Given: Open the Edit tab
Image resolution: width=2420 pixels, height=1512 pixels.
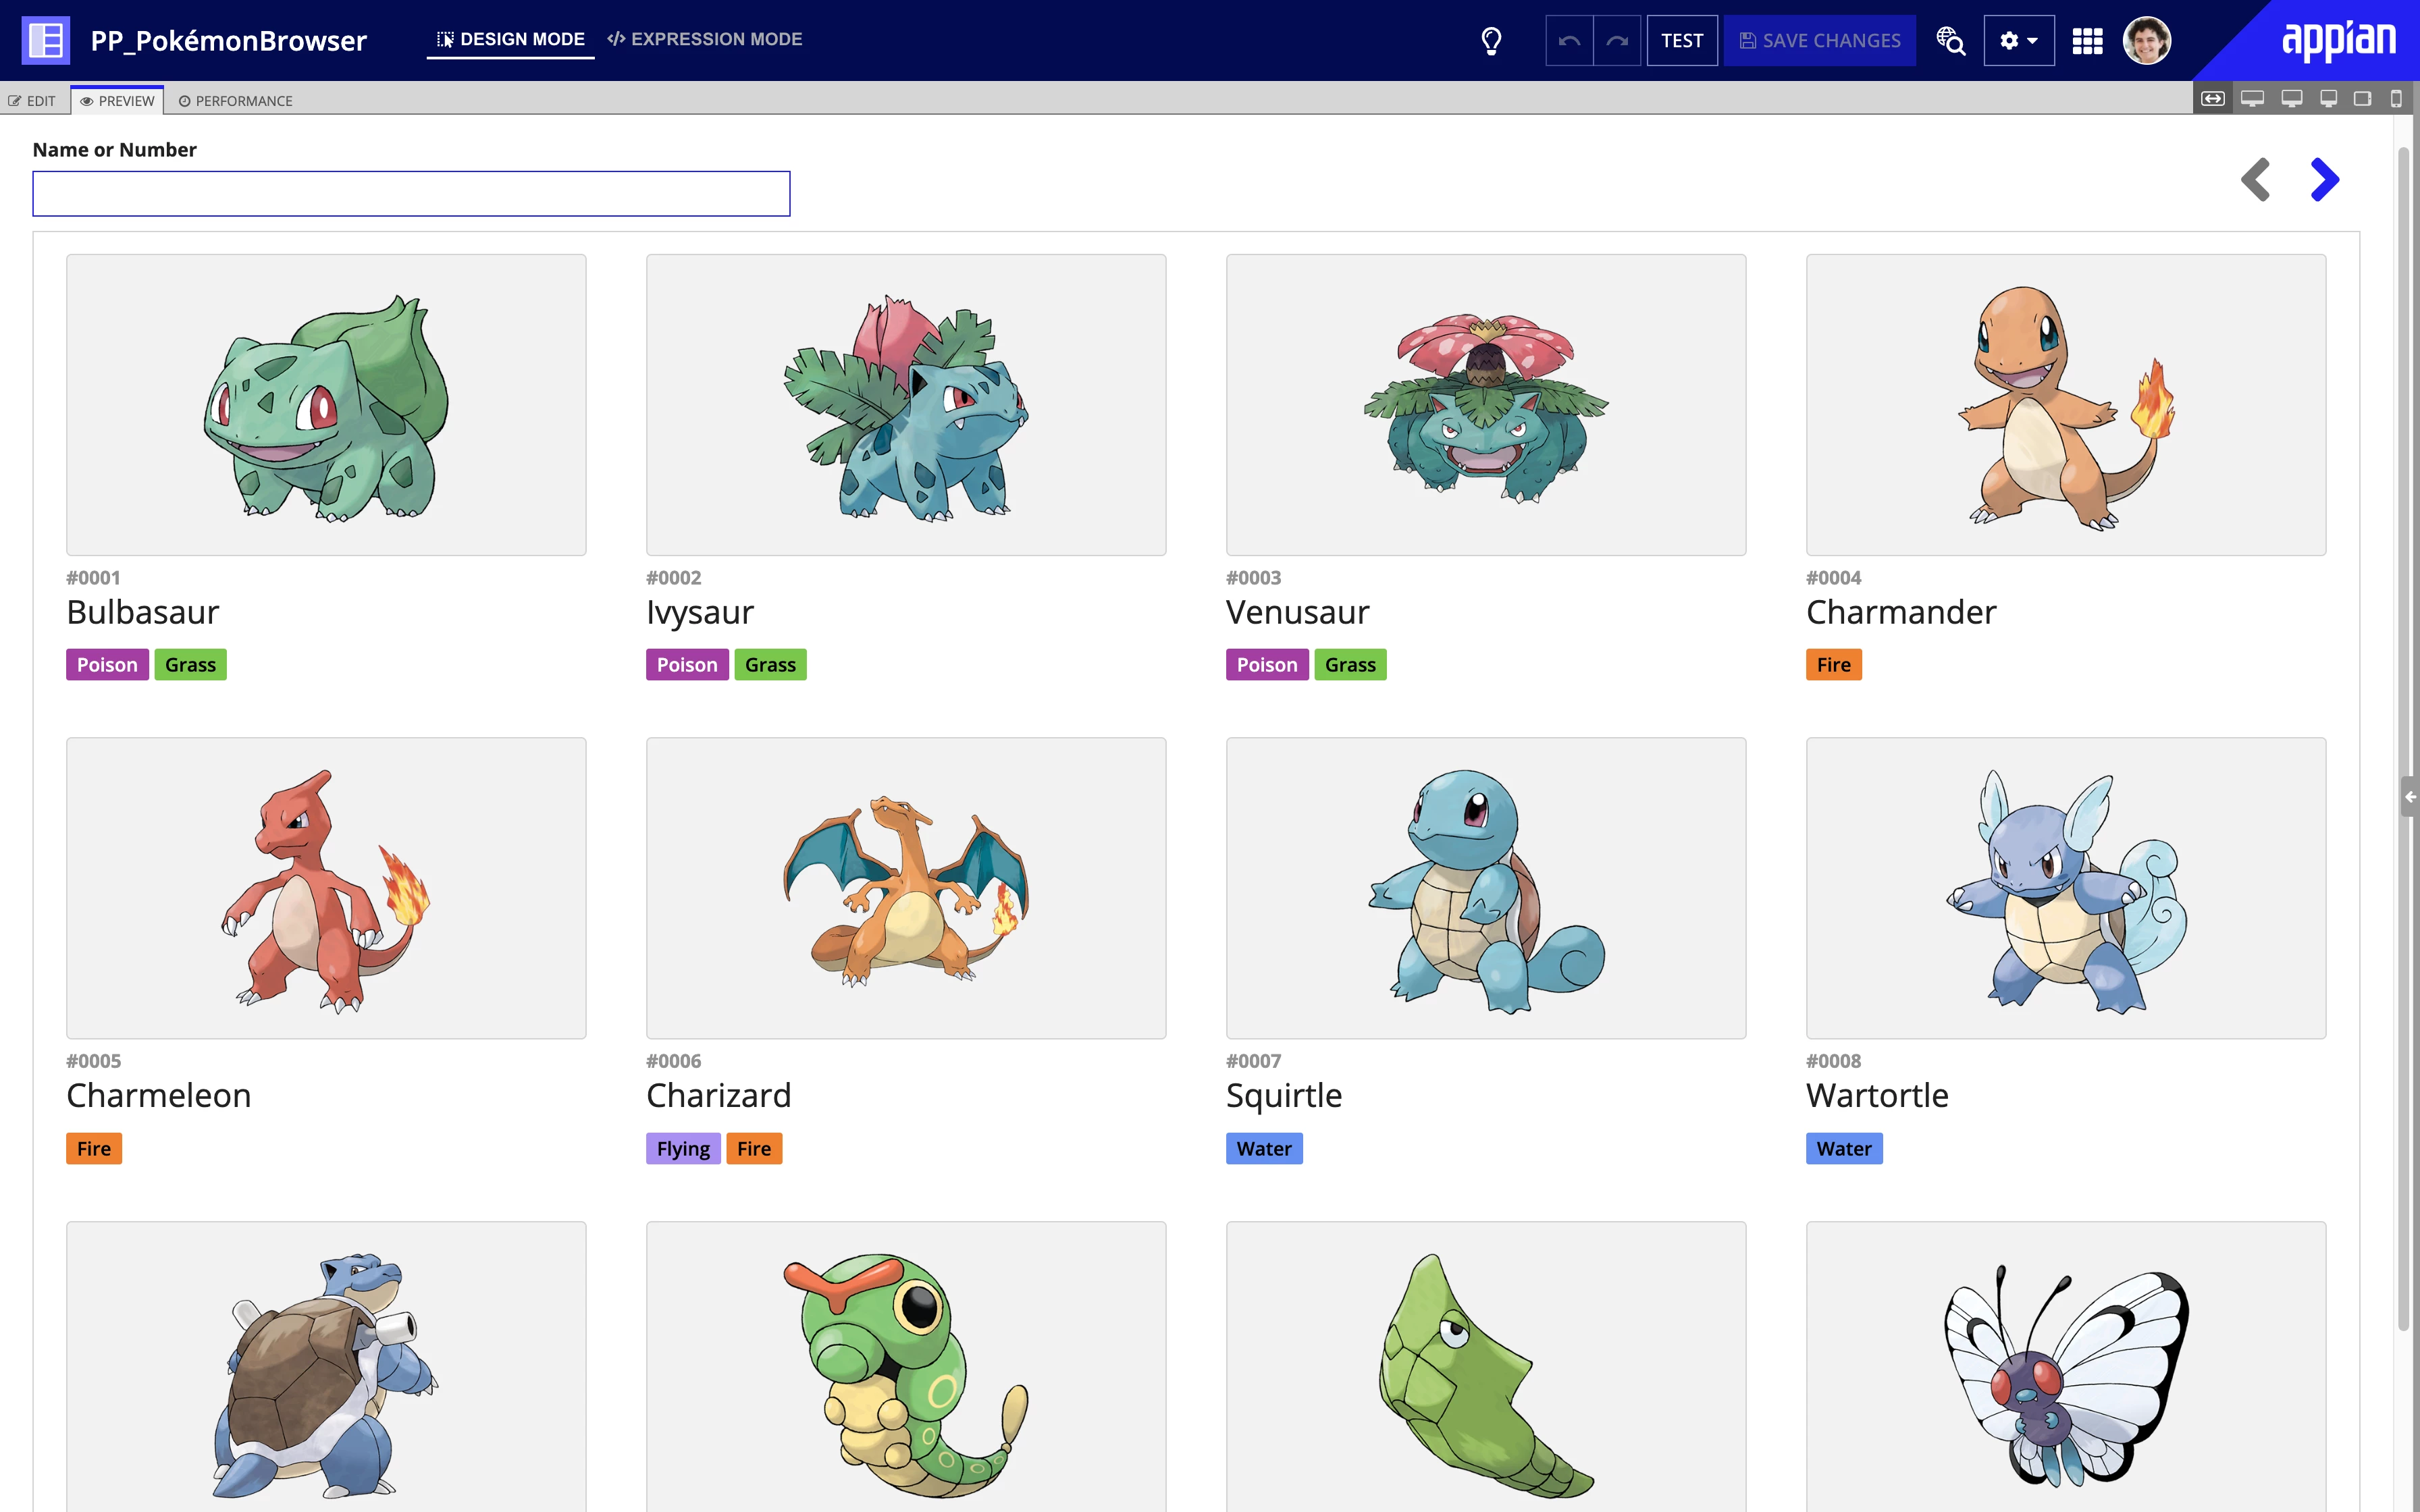Looking at the screenshot, I should (x=33, y=101).
